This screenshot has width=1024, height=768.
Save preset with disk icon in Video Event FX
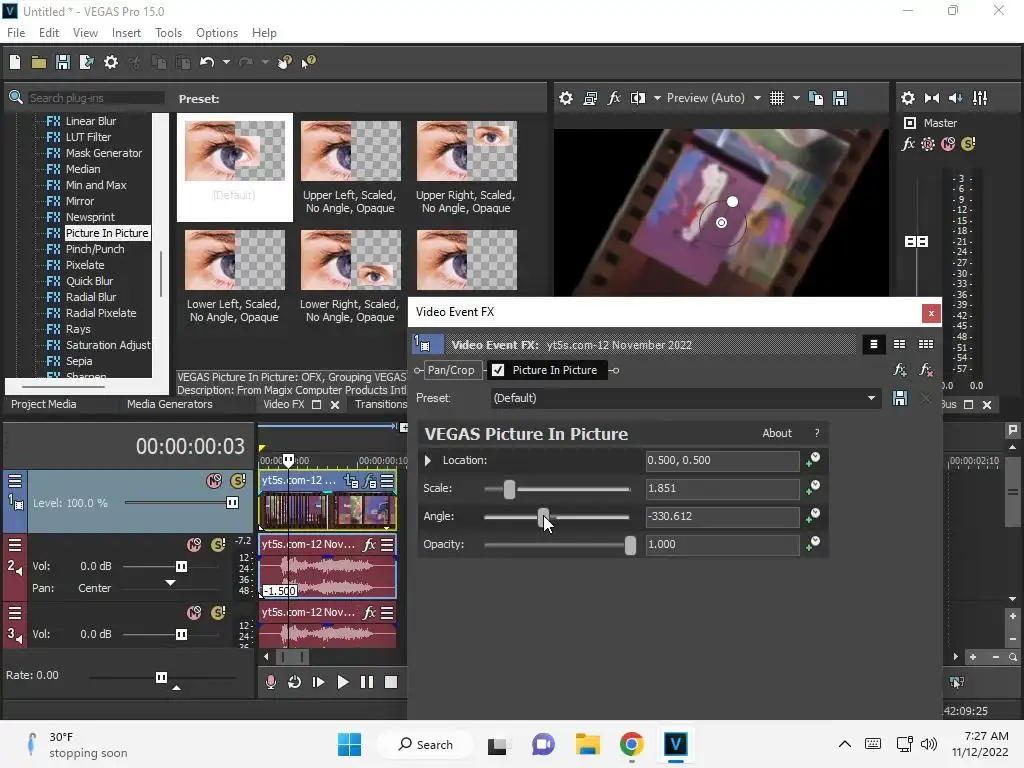900,398
